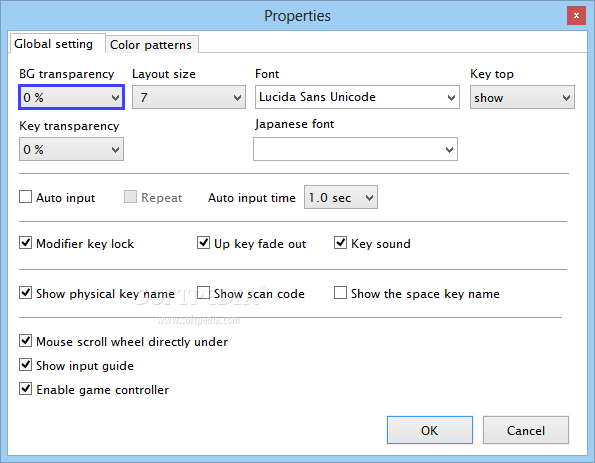Expand the Layout size dropdown
Image resolution: width=595 pixels, height=463 pixels.
[189, 98]
